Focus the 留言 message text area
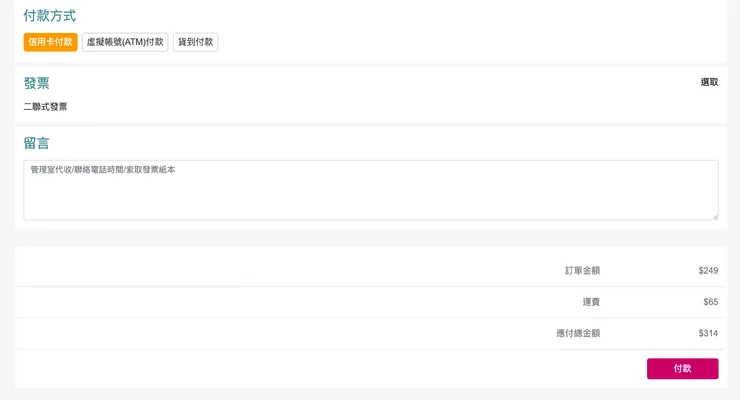Viewport: 740px width, 400px height. (370, 195)
